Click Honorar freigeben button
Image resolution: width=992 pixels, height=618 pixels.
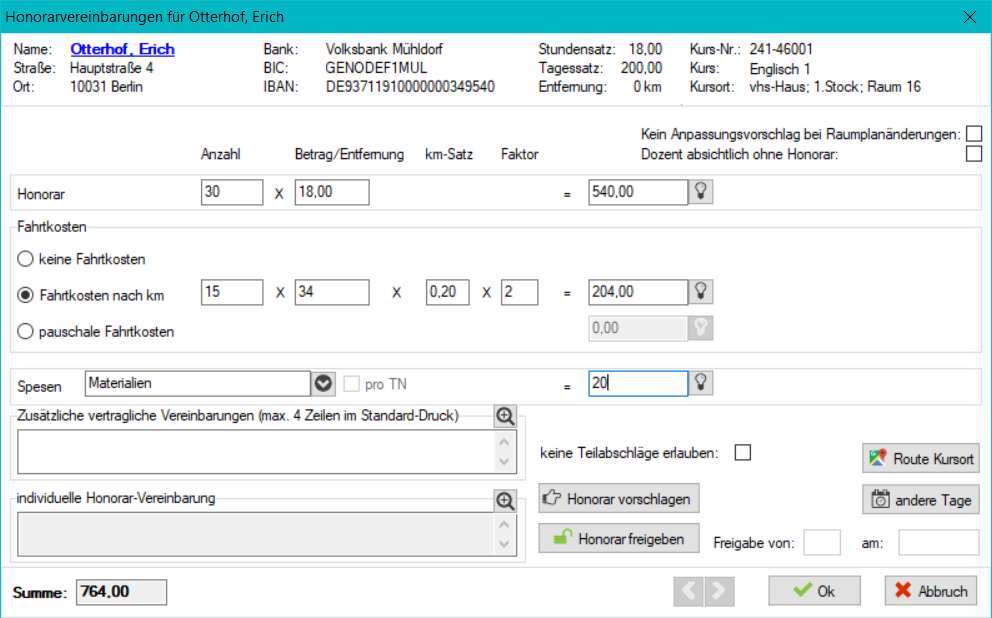click(619, 538)
